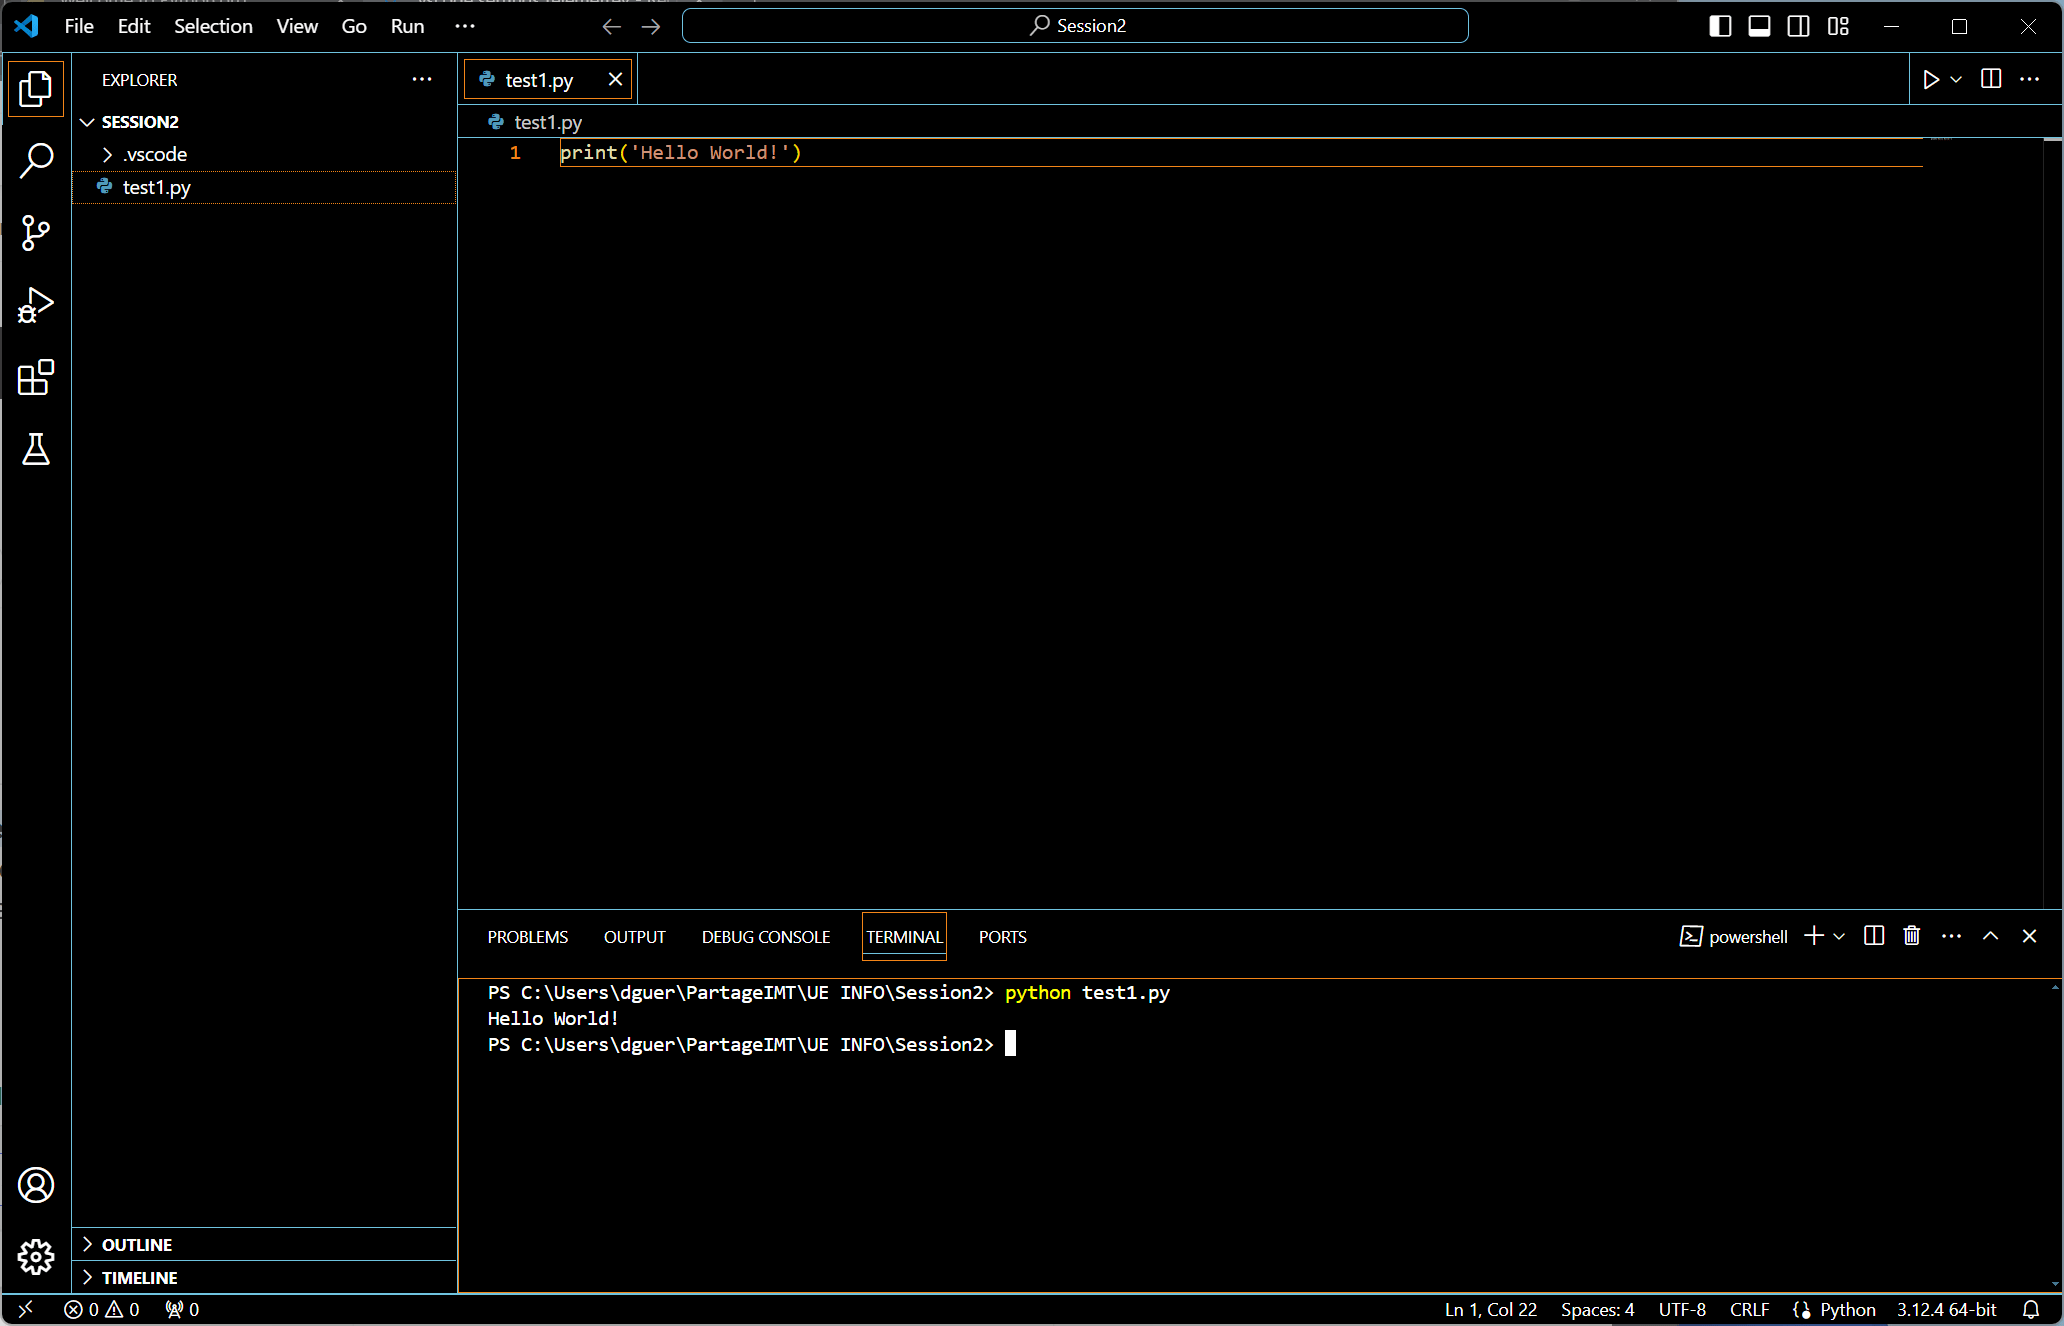The height and width of the screenshot is (1326, 2064).
Task: Create a new terminal with plus icon
Action: (x=1814, y=936)
